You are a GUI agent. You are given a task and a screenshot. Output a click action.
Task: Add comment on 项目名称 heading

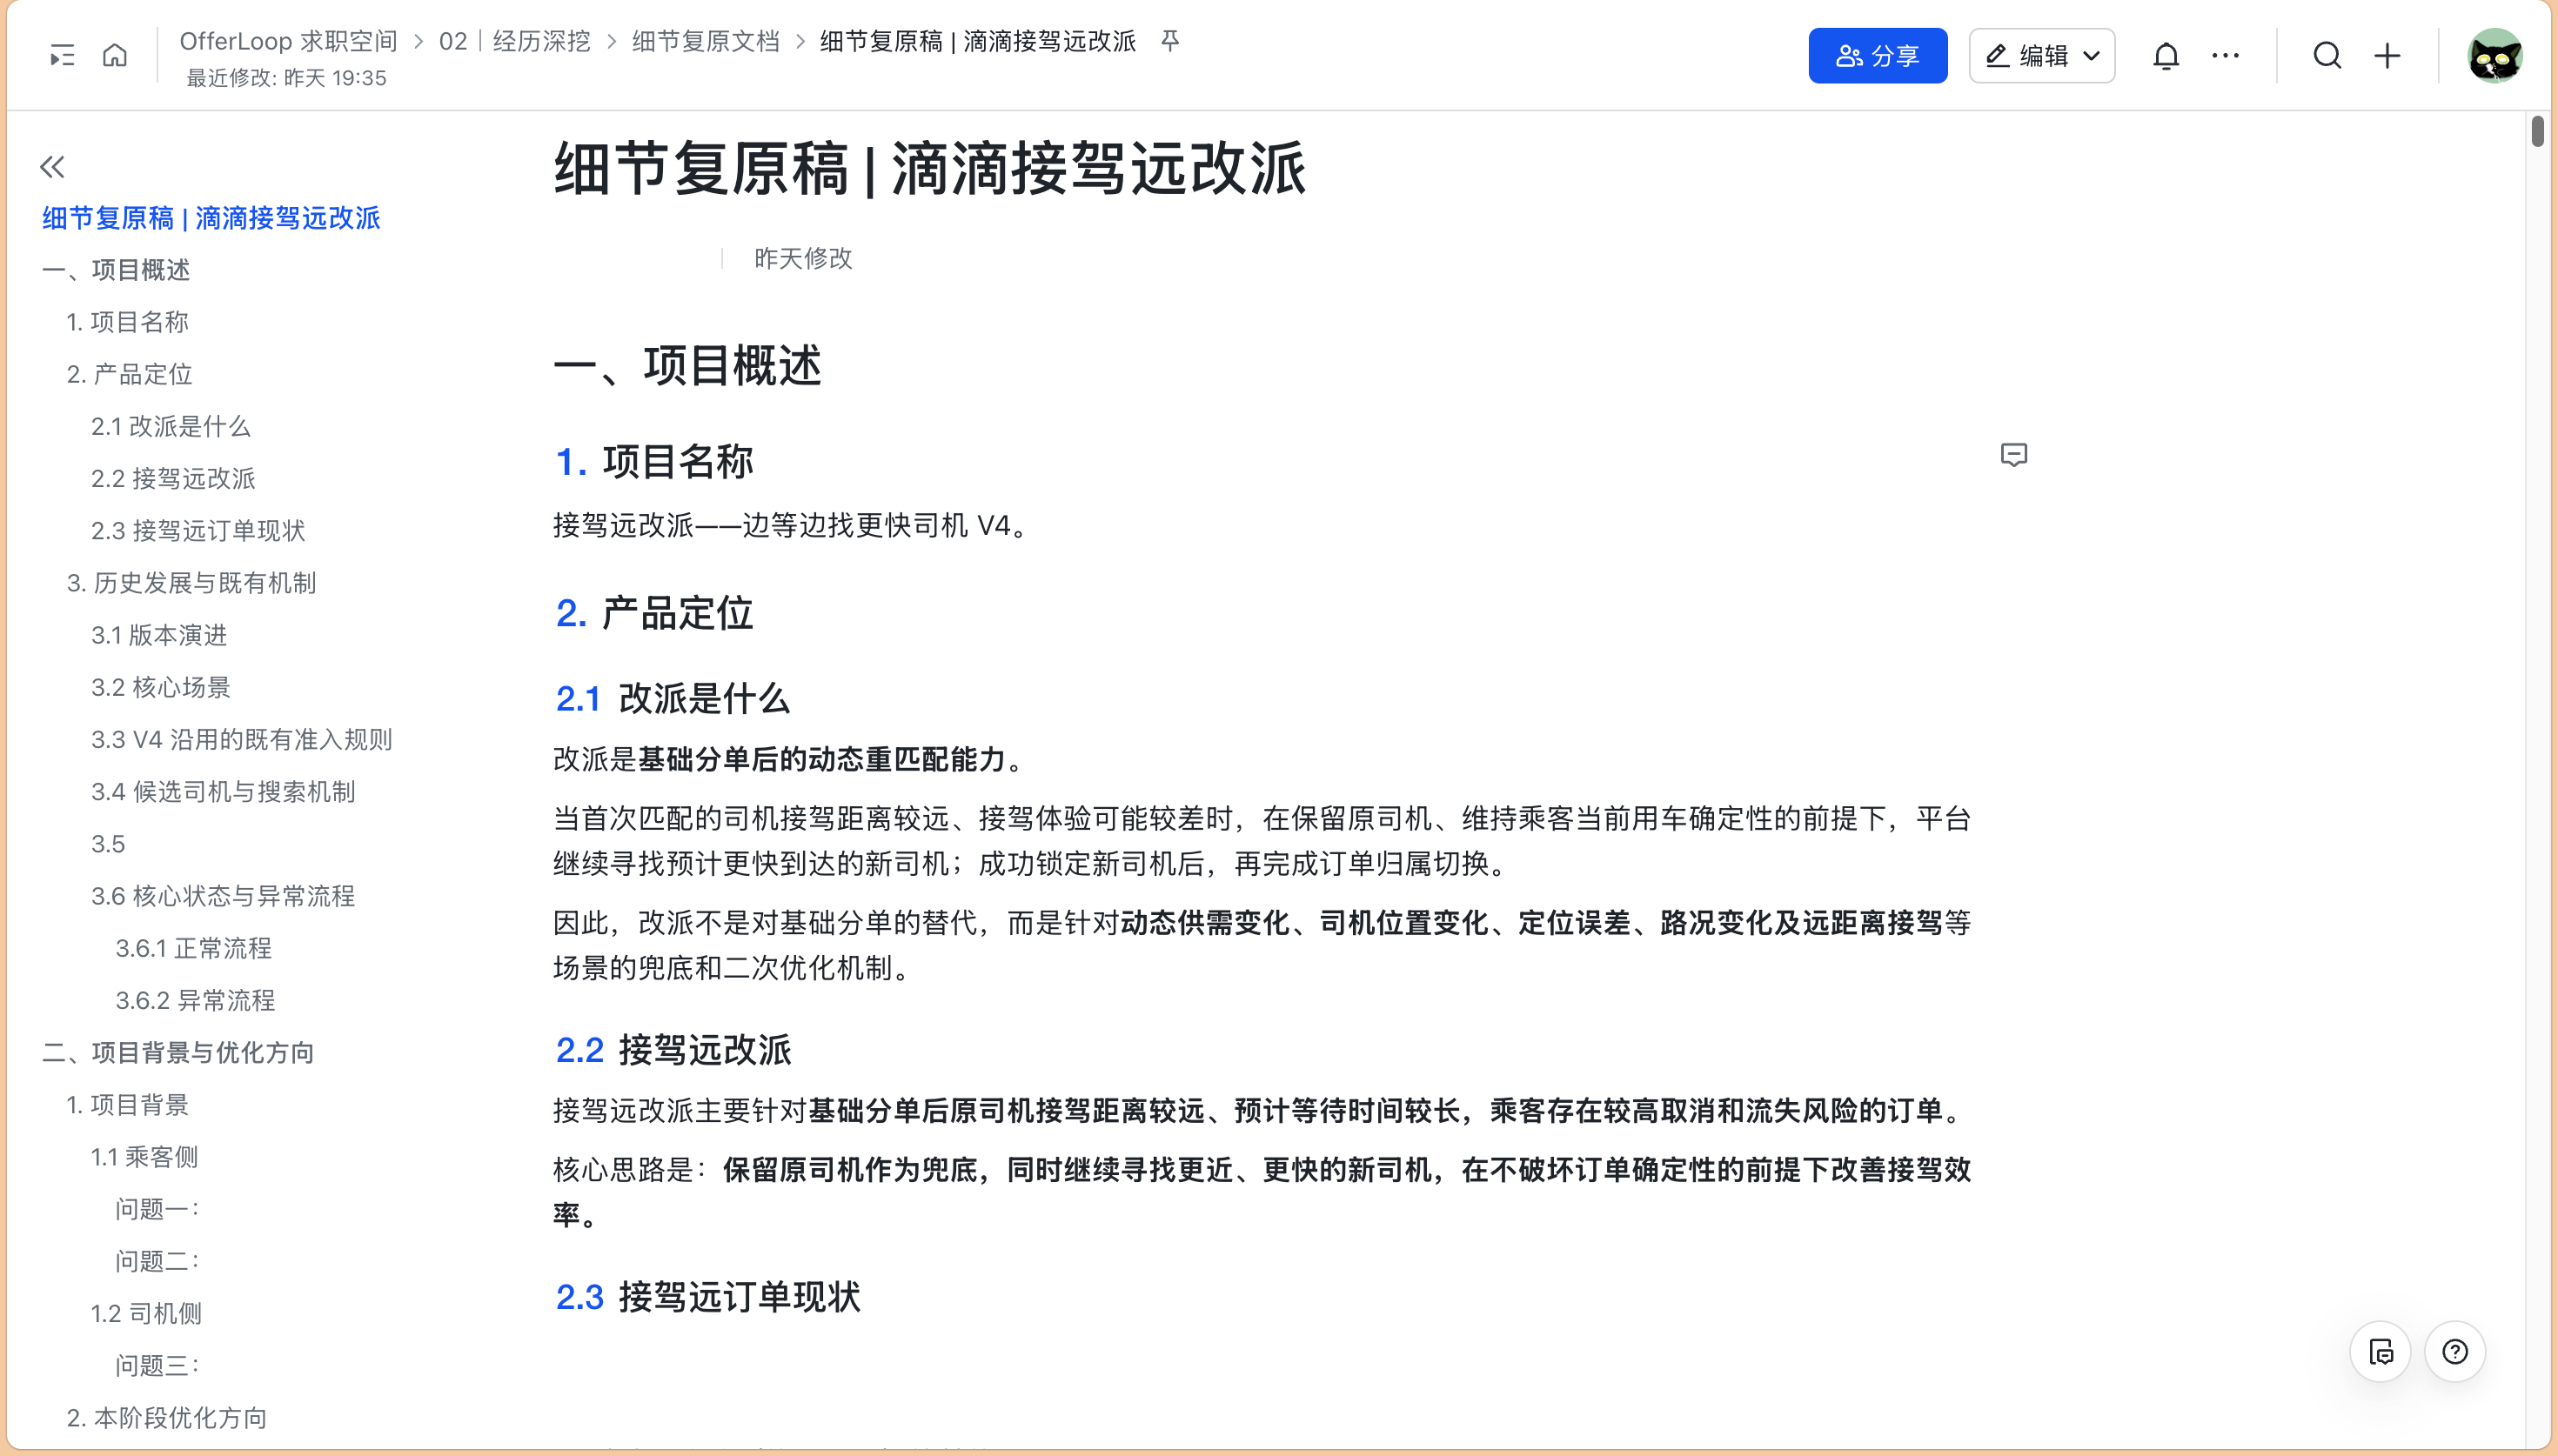pyautogui.click(x=2013, y=455)
